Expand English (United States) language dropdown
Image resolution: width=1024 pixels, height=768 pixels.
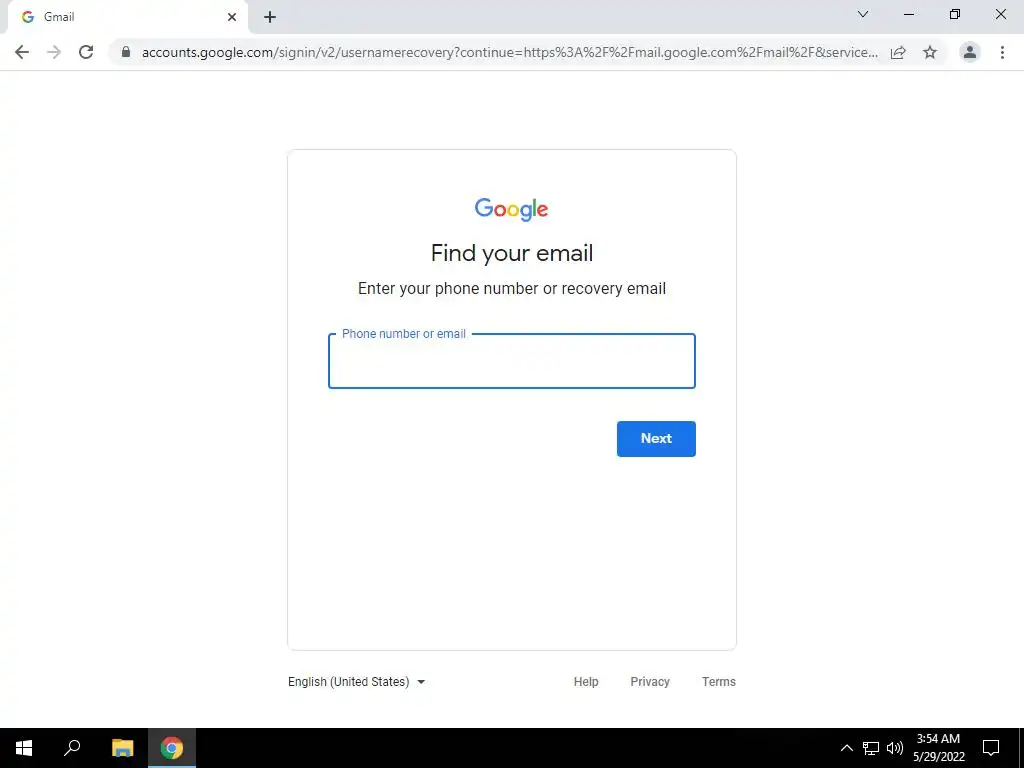[x=357, y=682]
